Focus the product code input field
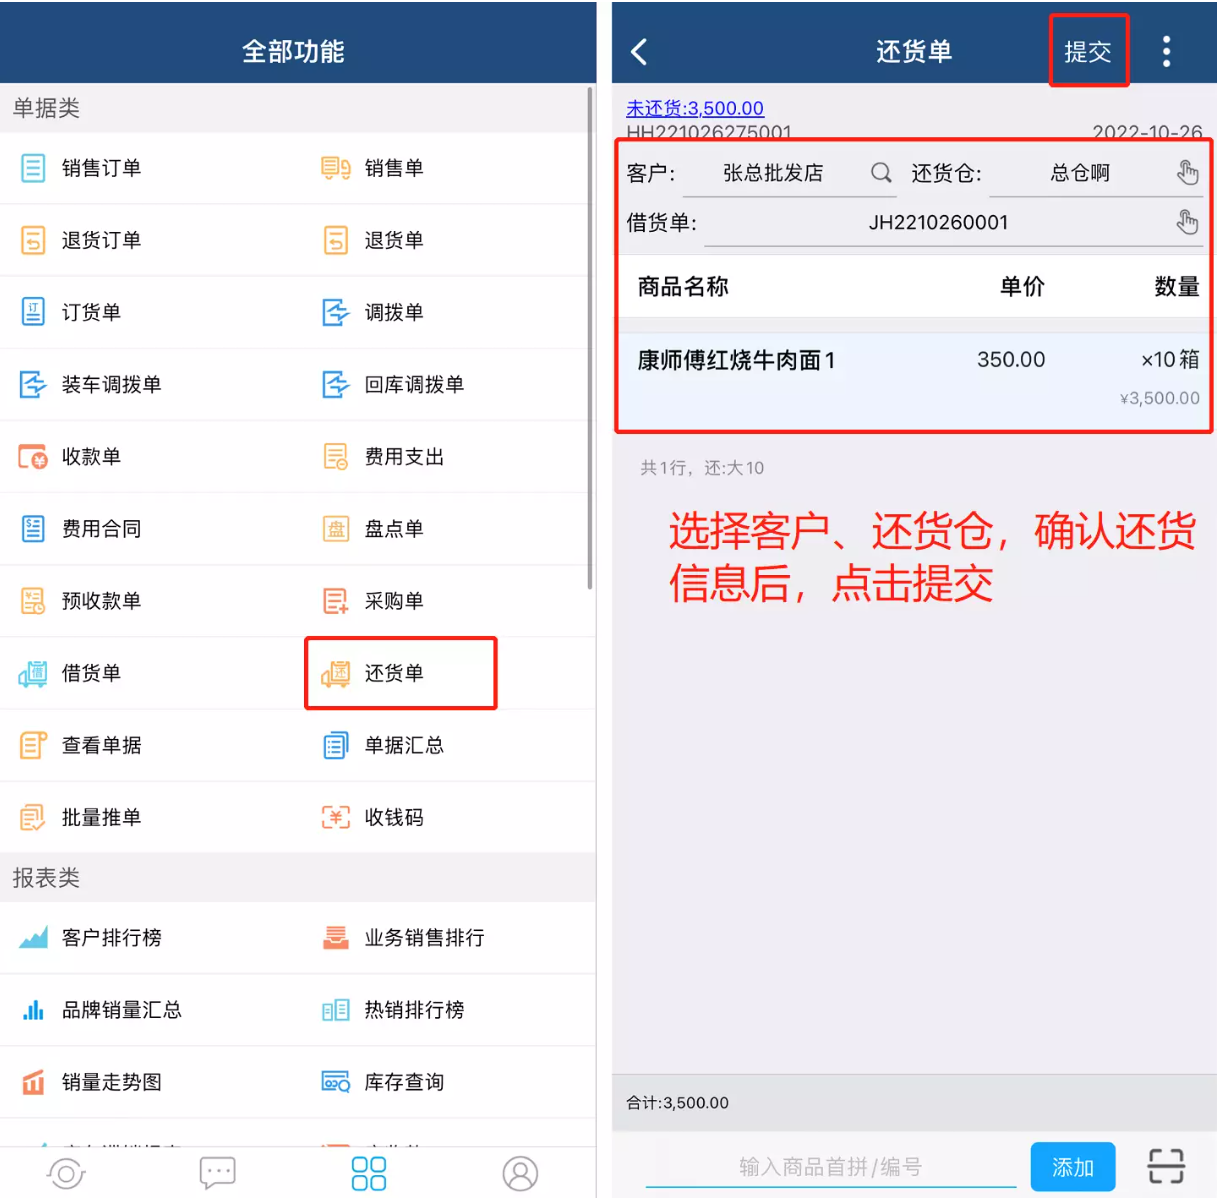 point(831,1166)
